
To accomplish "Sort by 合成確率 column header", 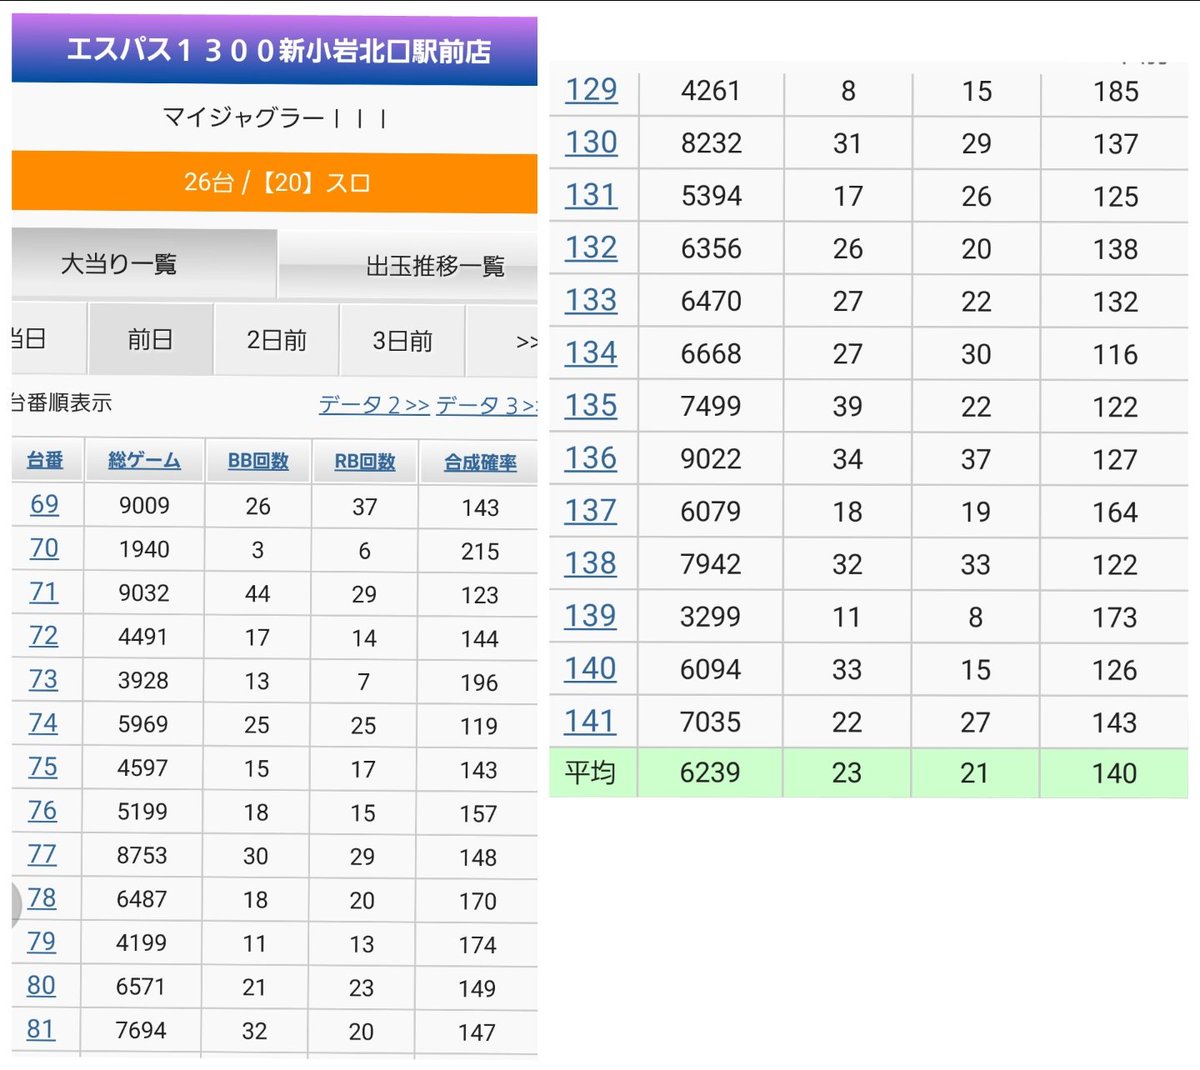I will coord(480,463).
